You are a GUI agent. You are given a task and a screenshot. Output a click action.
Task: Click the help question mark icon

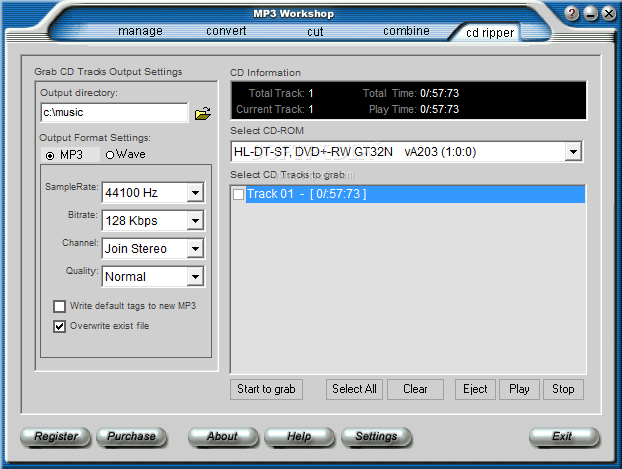point(571,14)
